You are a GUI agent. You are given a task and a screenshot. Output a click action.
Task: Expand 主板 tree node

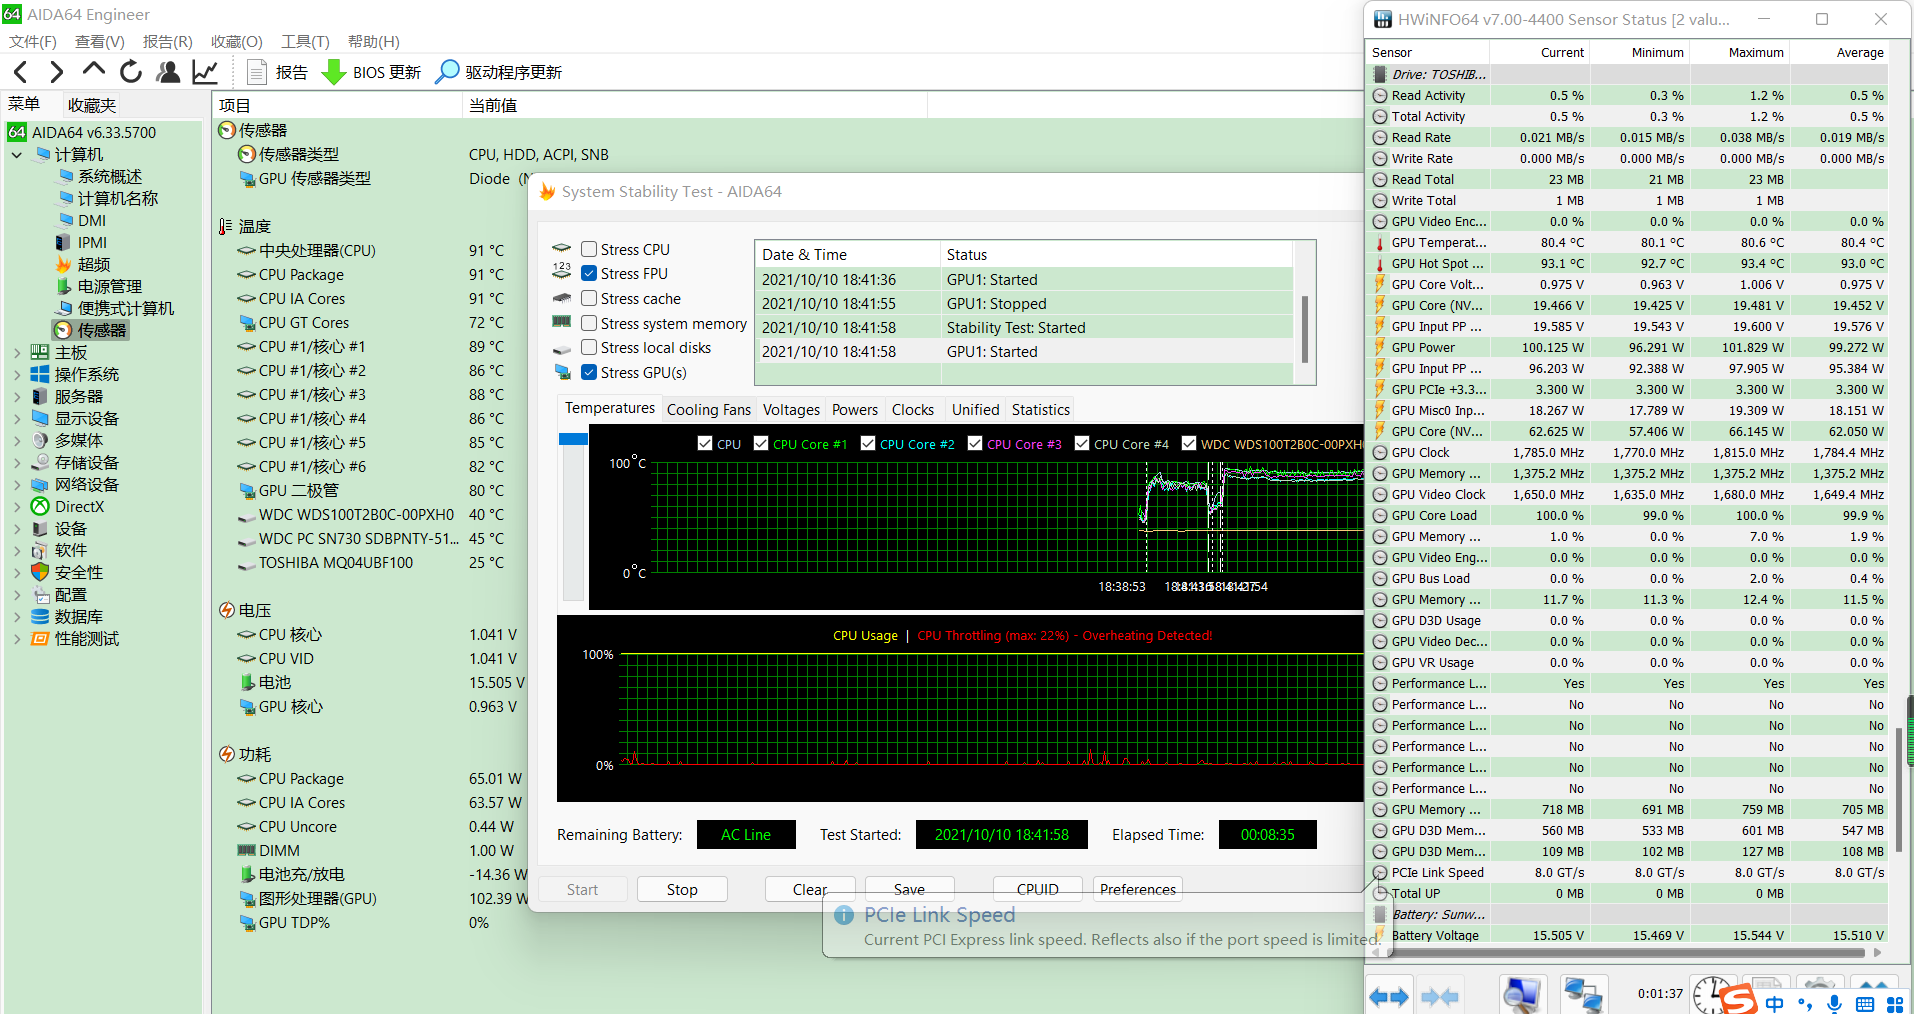coord(16,353)
